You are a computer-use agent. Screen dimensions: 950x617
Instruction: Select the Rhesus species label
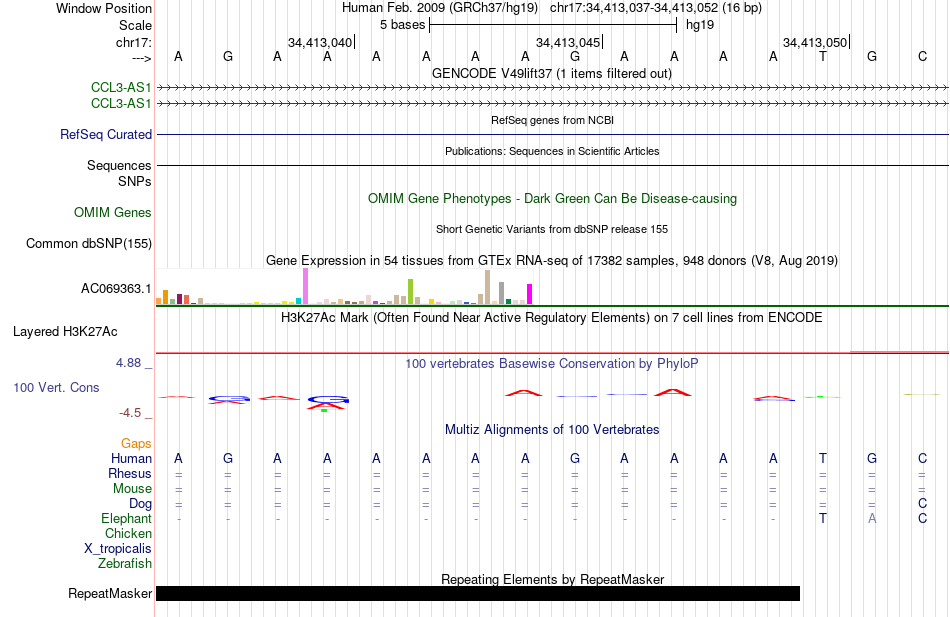point(130,473)
